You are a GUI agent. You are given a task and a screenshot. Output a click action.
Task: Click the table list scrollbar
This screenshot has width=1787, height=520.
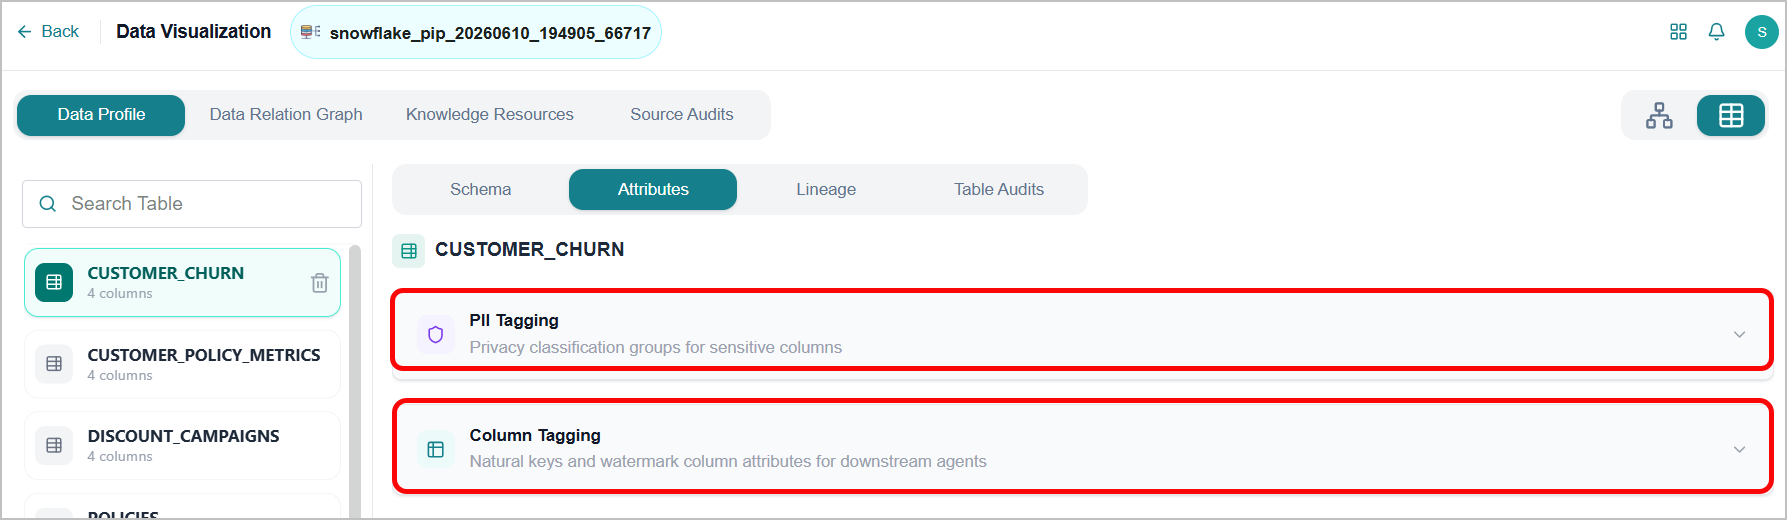354,380
